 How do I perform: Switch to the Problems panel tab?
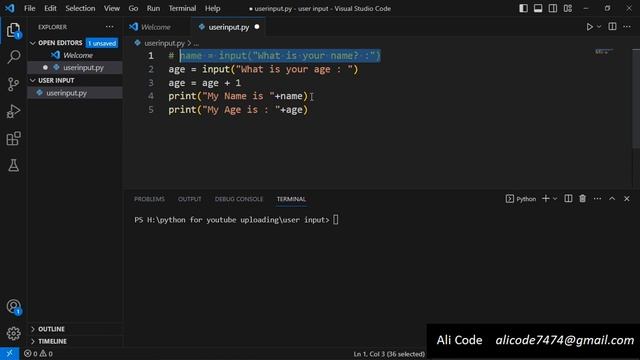coord(149,199)
